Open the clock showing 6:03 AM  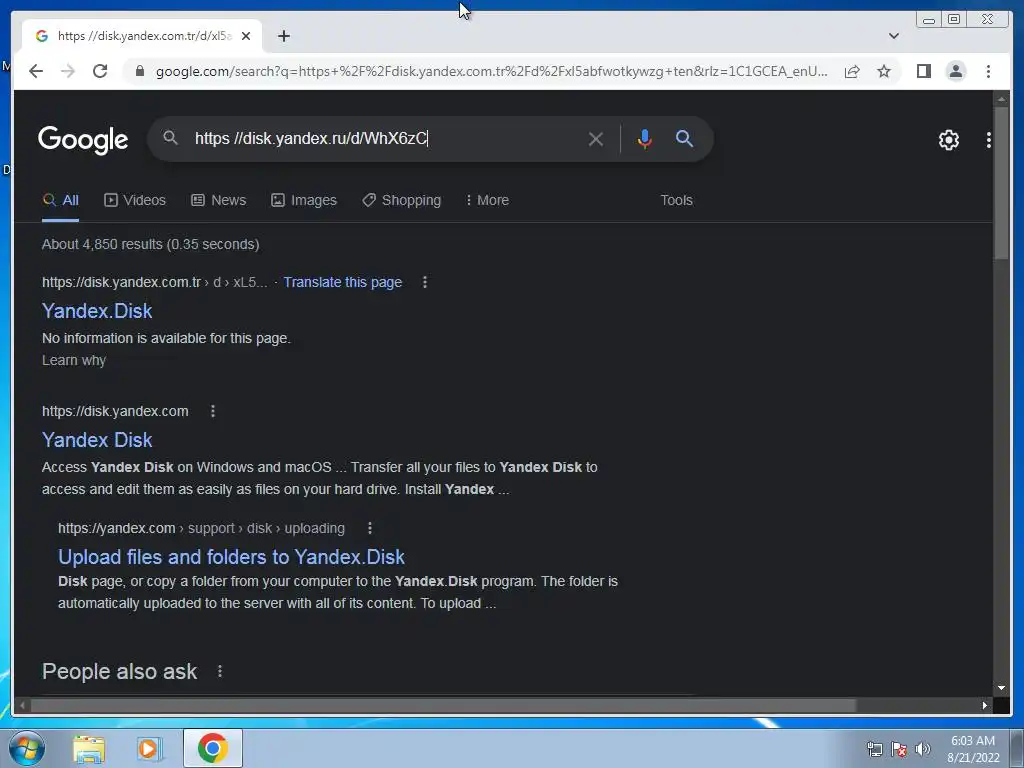[x=973, y=749]
